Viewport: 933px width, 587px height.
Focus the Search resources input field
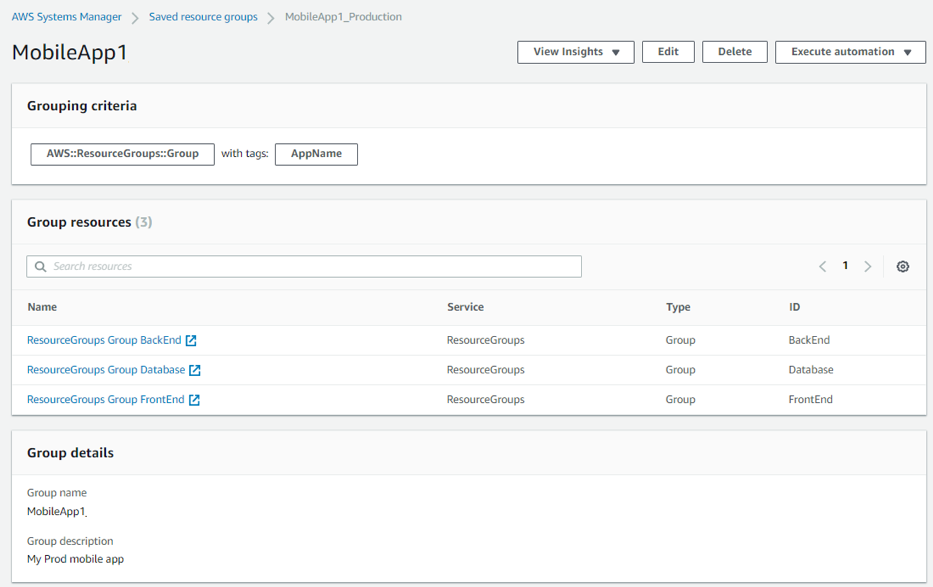303,266
